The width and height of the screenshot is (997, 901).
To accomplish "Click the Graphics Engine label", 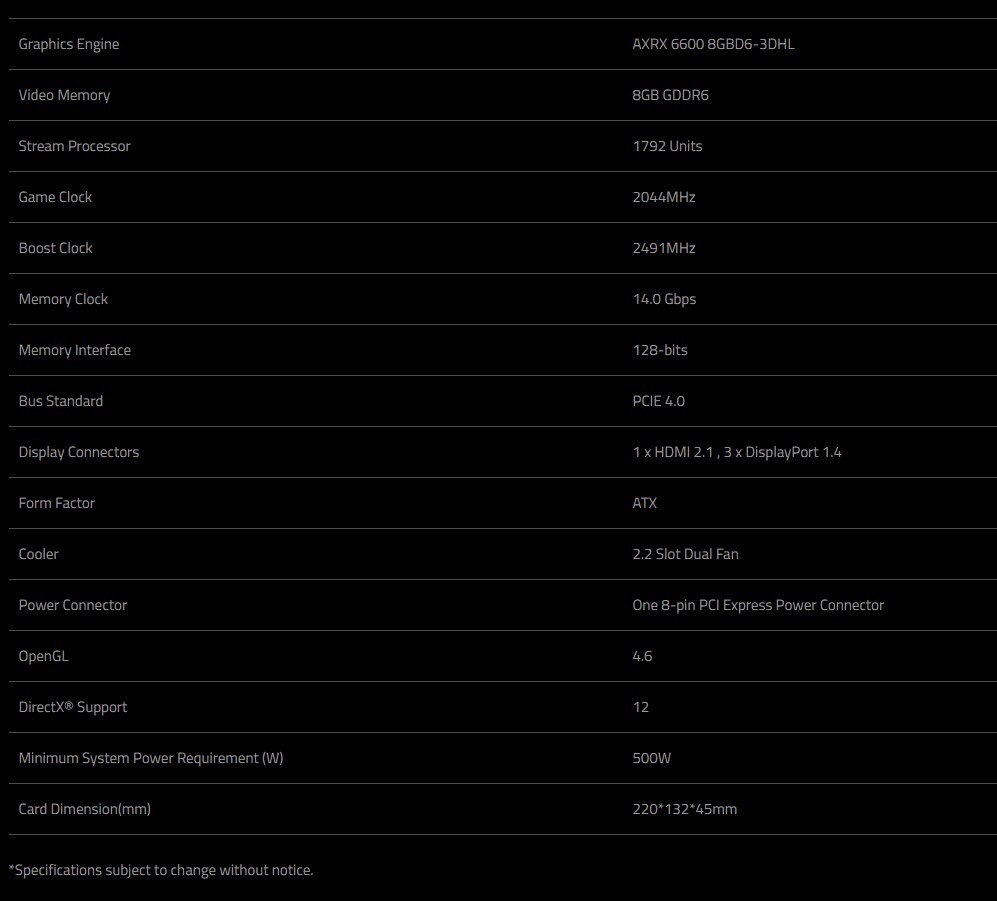I will click(x=69, y=44).
